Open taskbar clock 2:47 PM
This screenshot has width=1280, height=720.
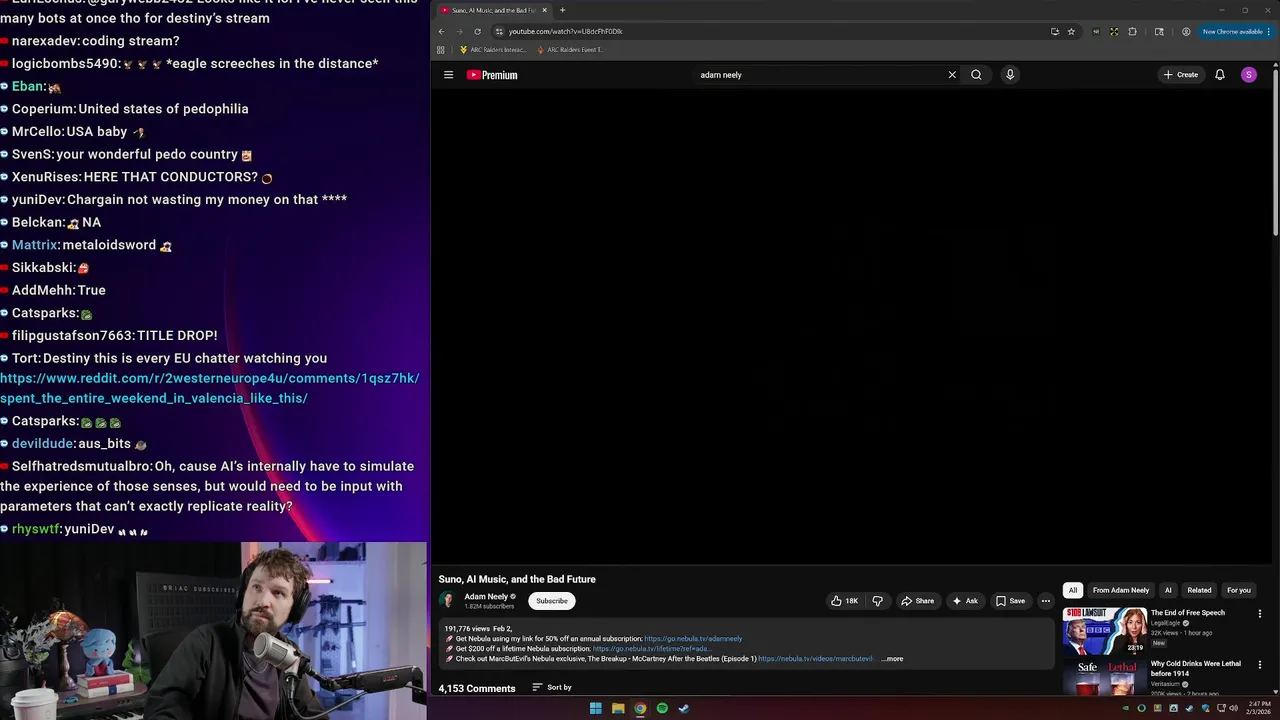coord(1258,709)
